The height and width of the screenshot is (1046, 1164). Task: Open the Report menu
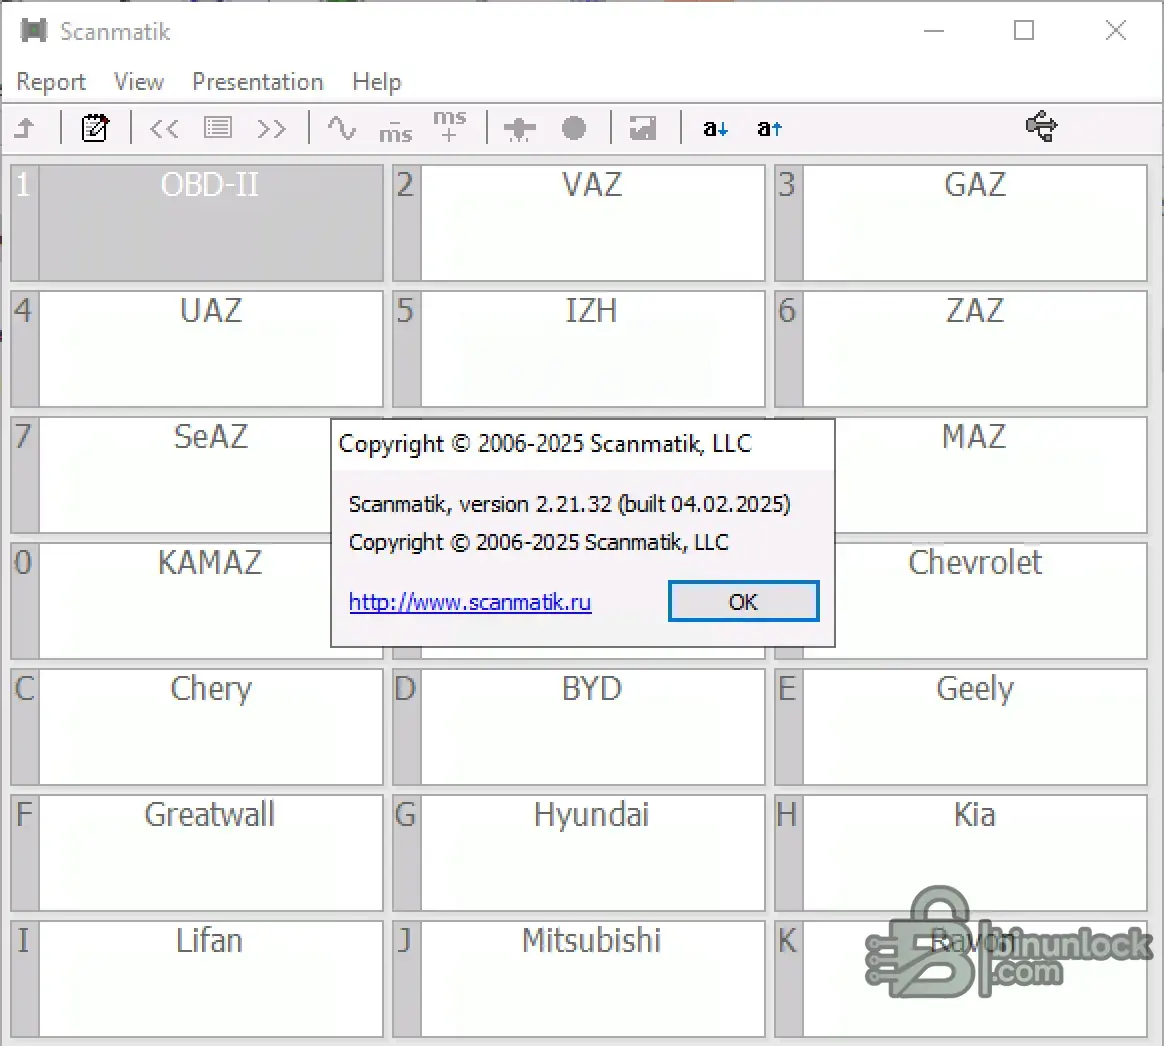(x=51, y=82)
